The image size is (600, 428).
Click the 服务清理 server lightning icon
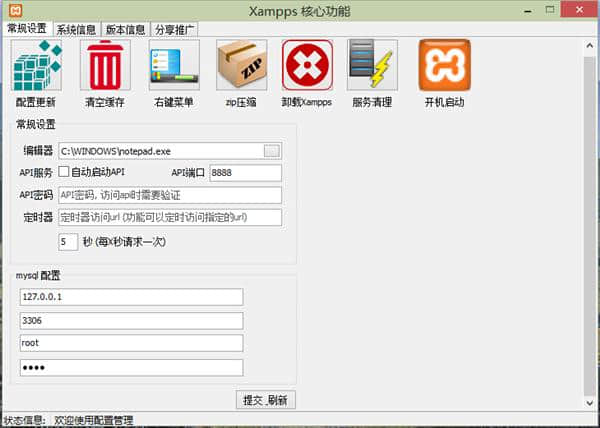(372, 65)
